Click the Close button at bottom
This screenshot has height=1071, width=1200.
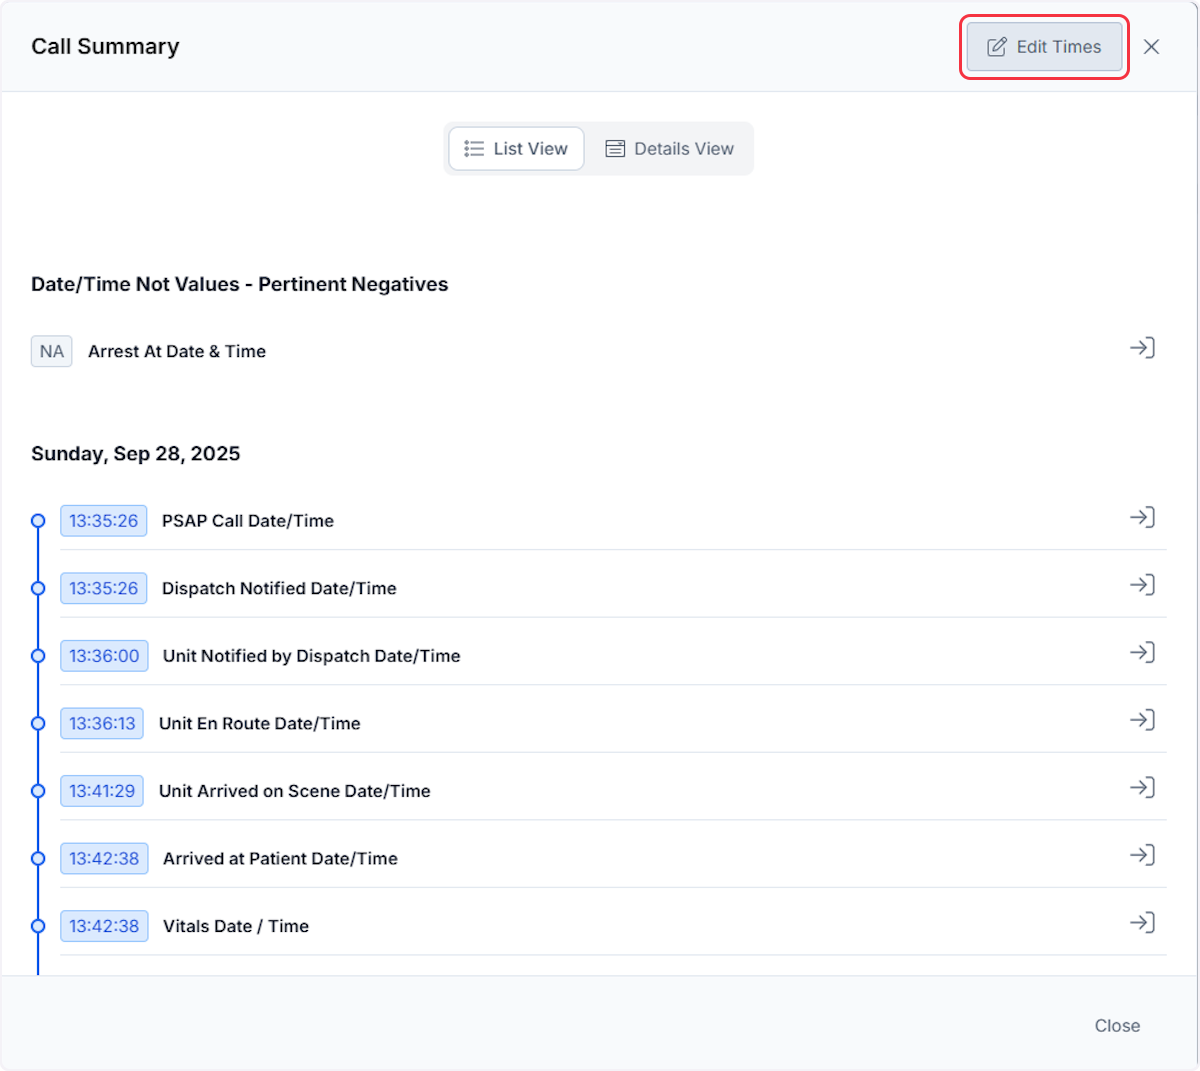tap(1117, 1026)
